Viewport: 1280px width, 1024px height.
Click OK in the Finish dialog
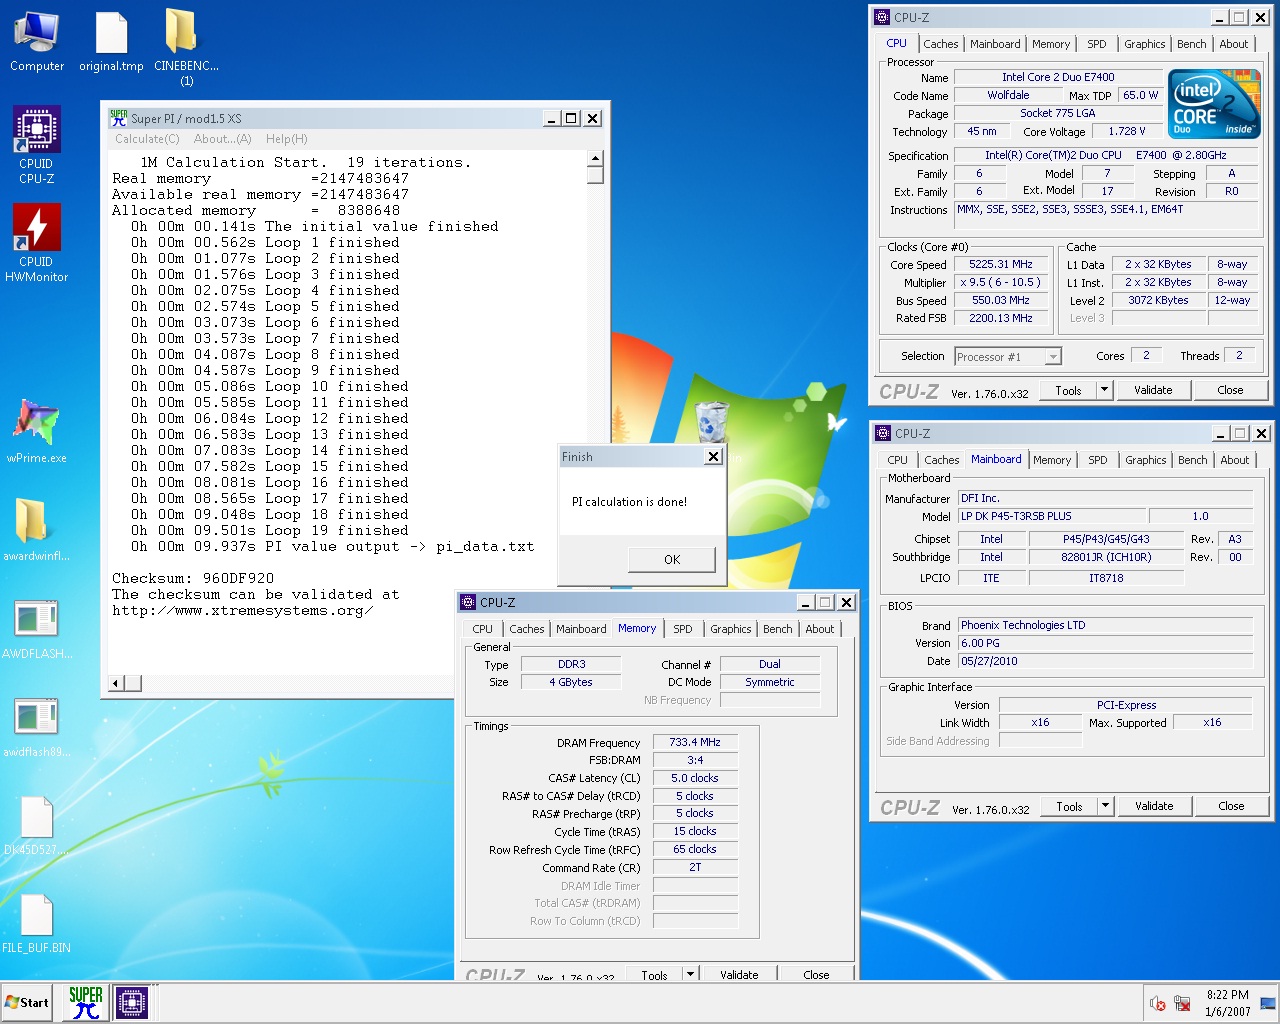[x=672, y=559]
